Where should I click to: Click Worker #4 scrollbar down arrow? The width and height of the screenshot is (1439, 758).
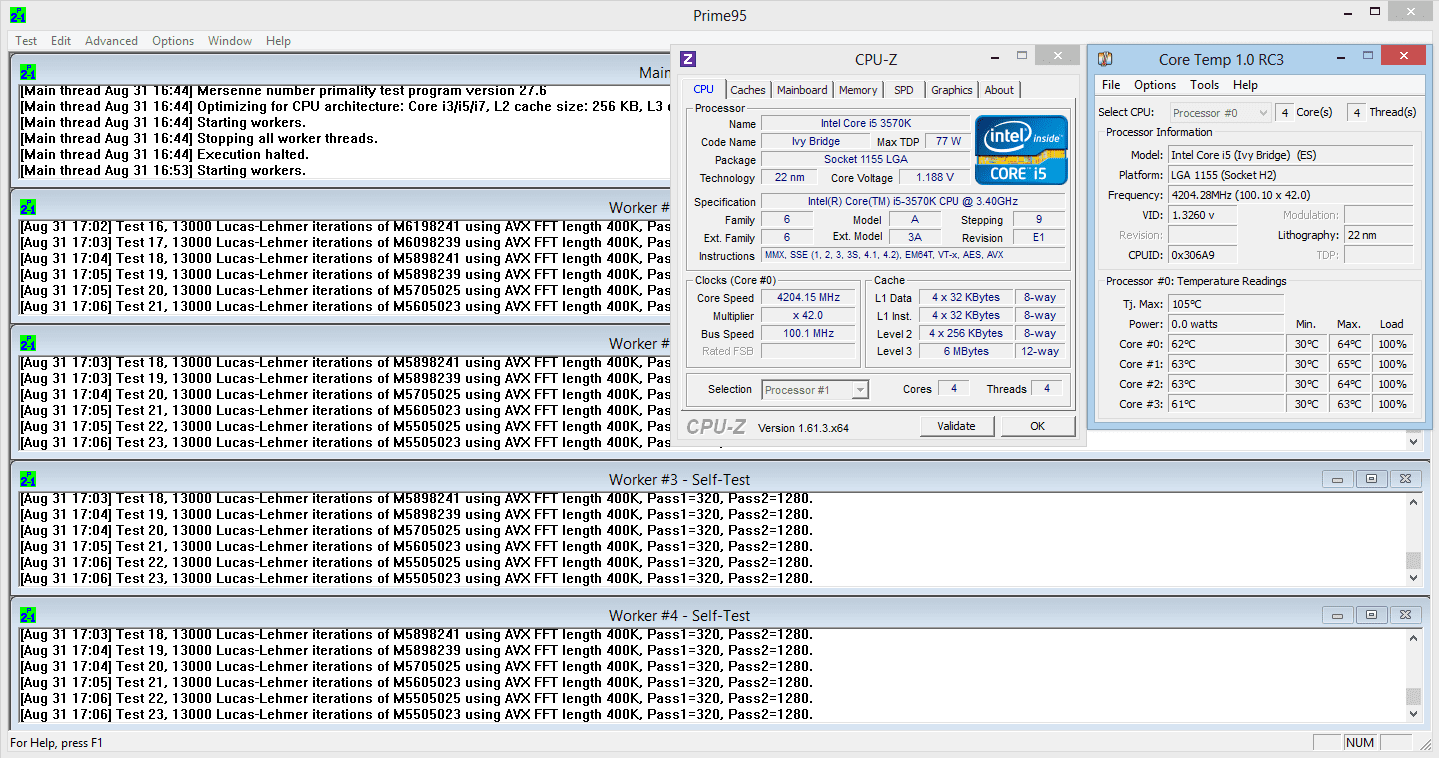(x=1413, y=714)
